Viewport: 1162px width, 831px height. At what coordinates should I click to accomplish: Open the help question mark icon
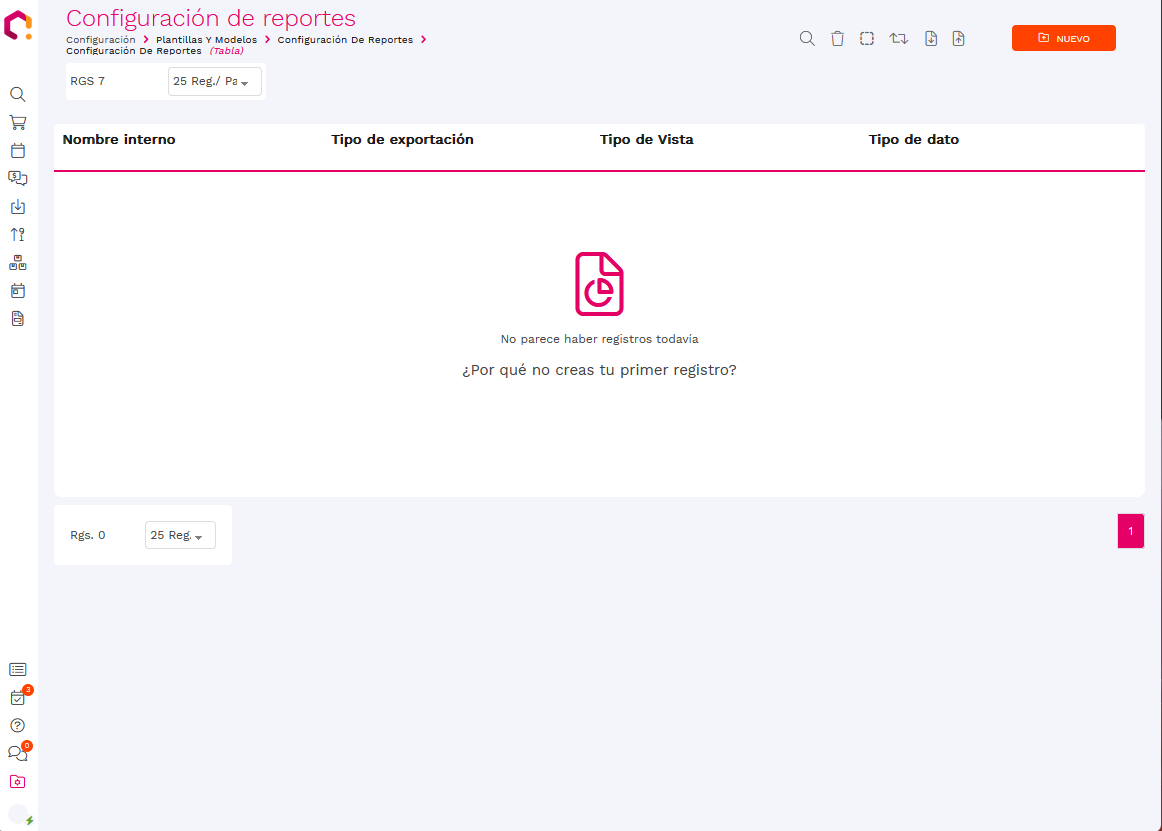coord(17,726)
